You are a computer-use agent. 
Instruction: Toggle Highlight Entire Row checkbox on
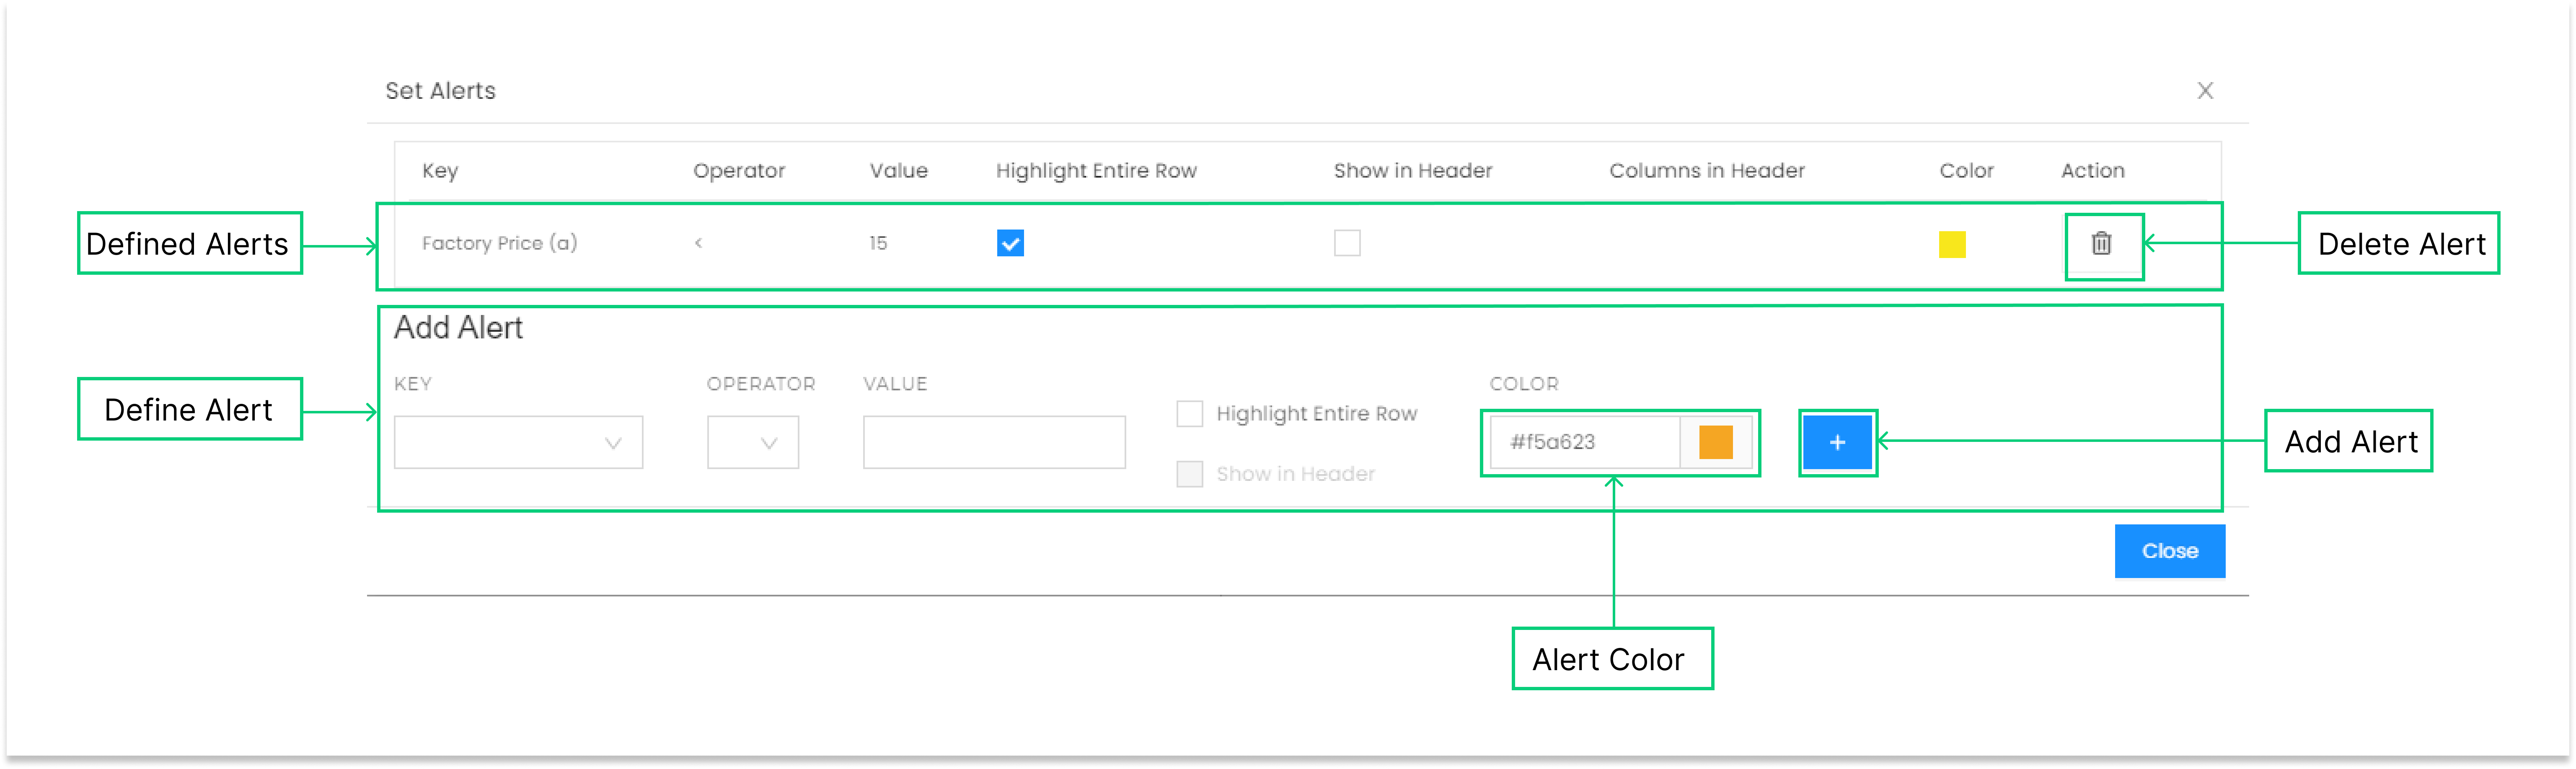[1188, 416]
